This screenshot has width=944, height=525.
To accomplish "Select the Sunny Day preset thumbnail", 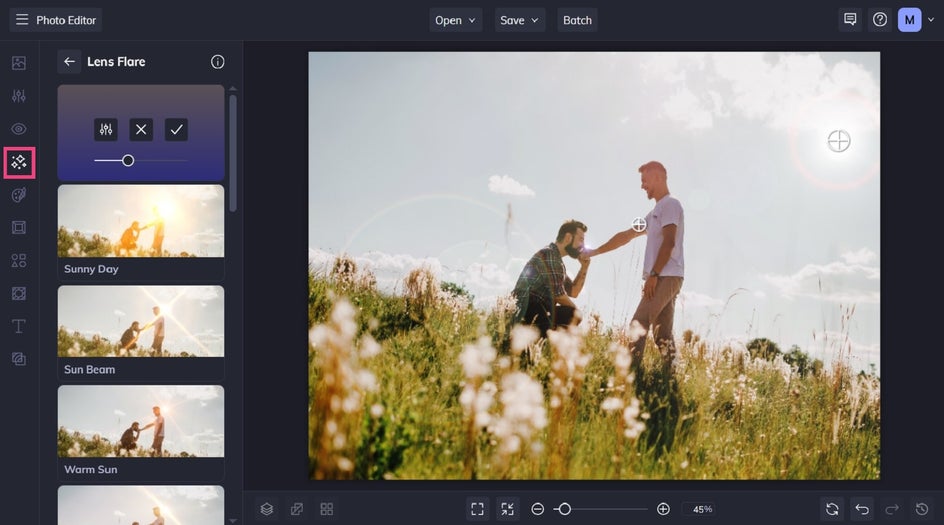I will tap(141, 221).
